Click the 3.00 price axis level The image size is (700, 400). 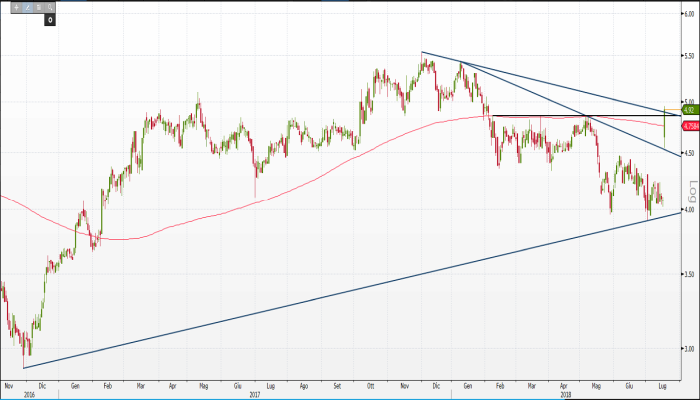pos(688,349)
